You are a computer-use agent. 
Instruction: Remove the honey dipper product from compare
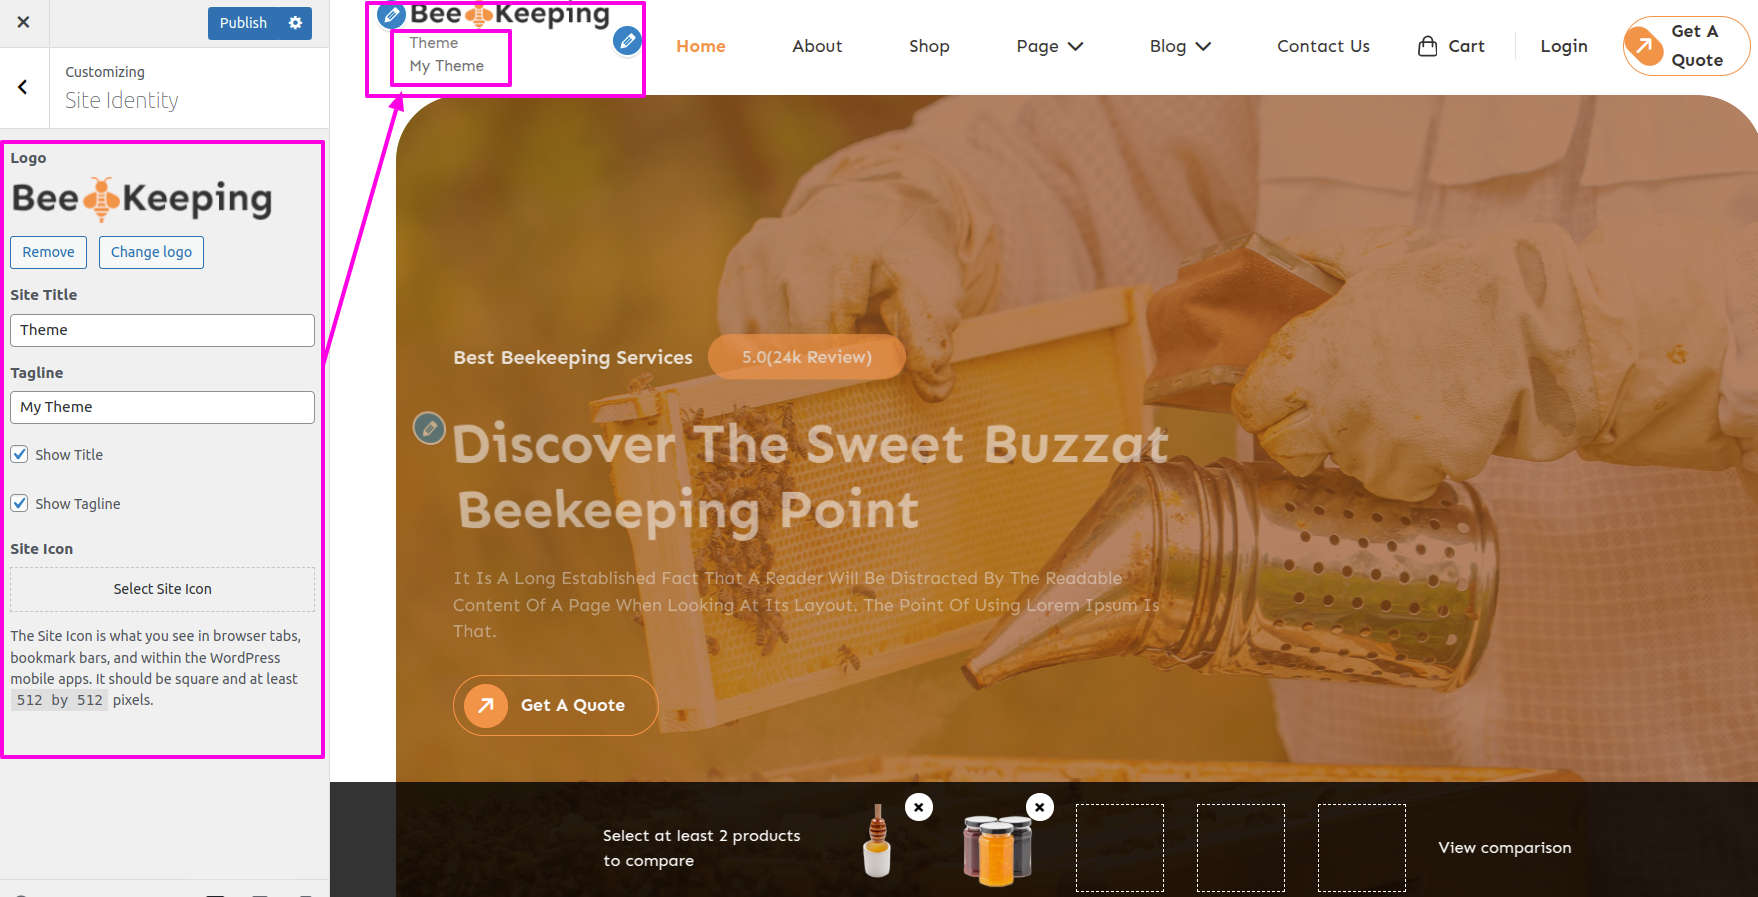pyautogui.click(x=918, y=807)
